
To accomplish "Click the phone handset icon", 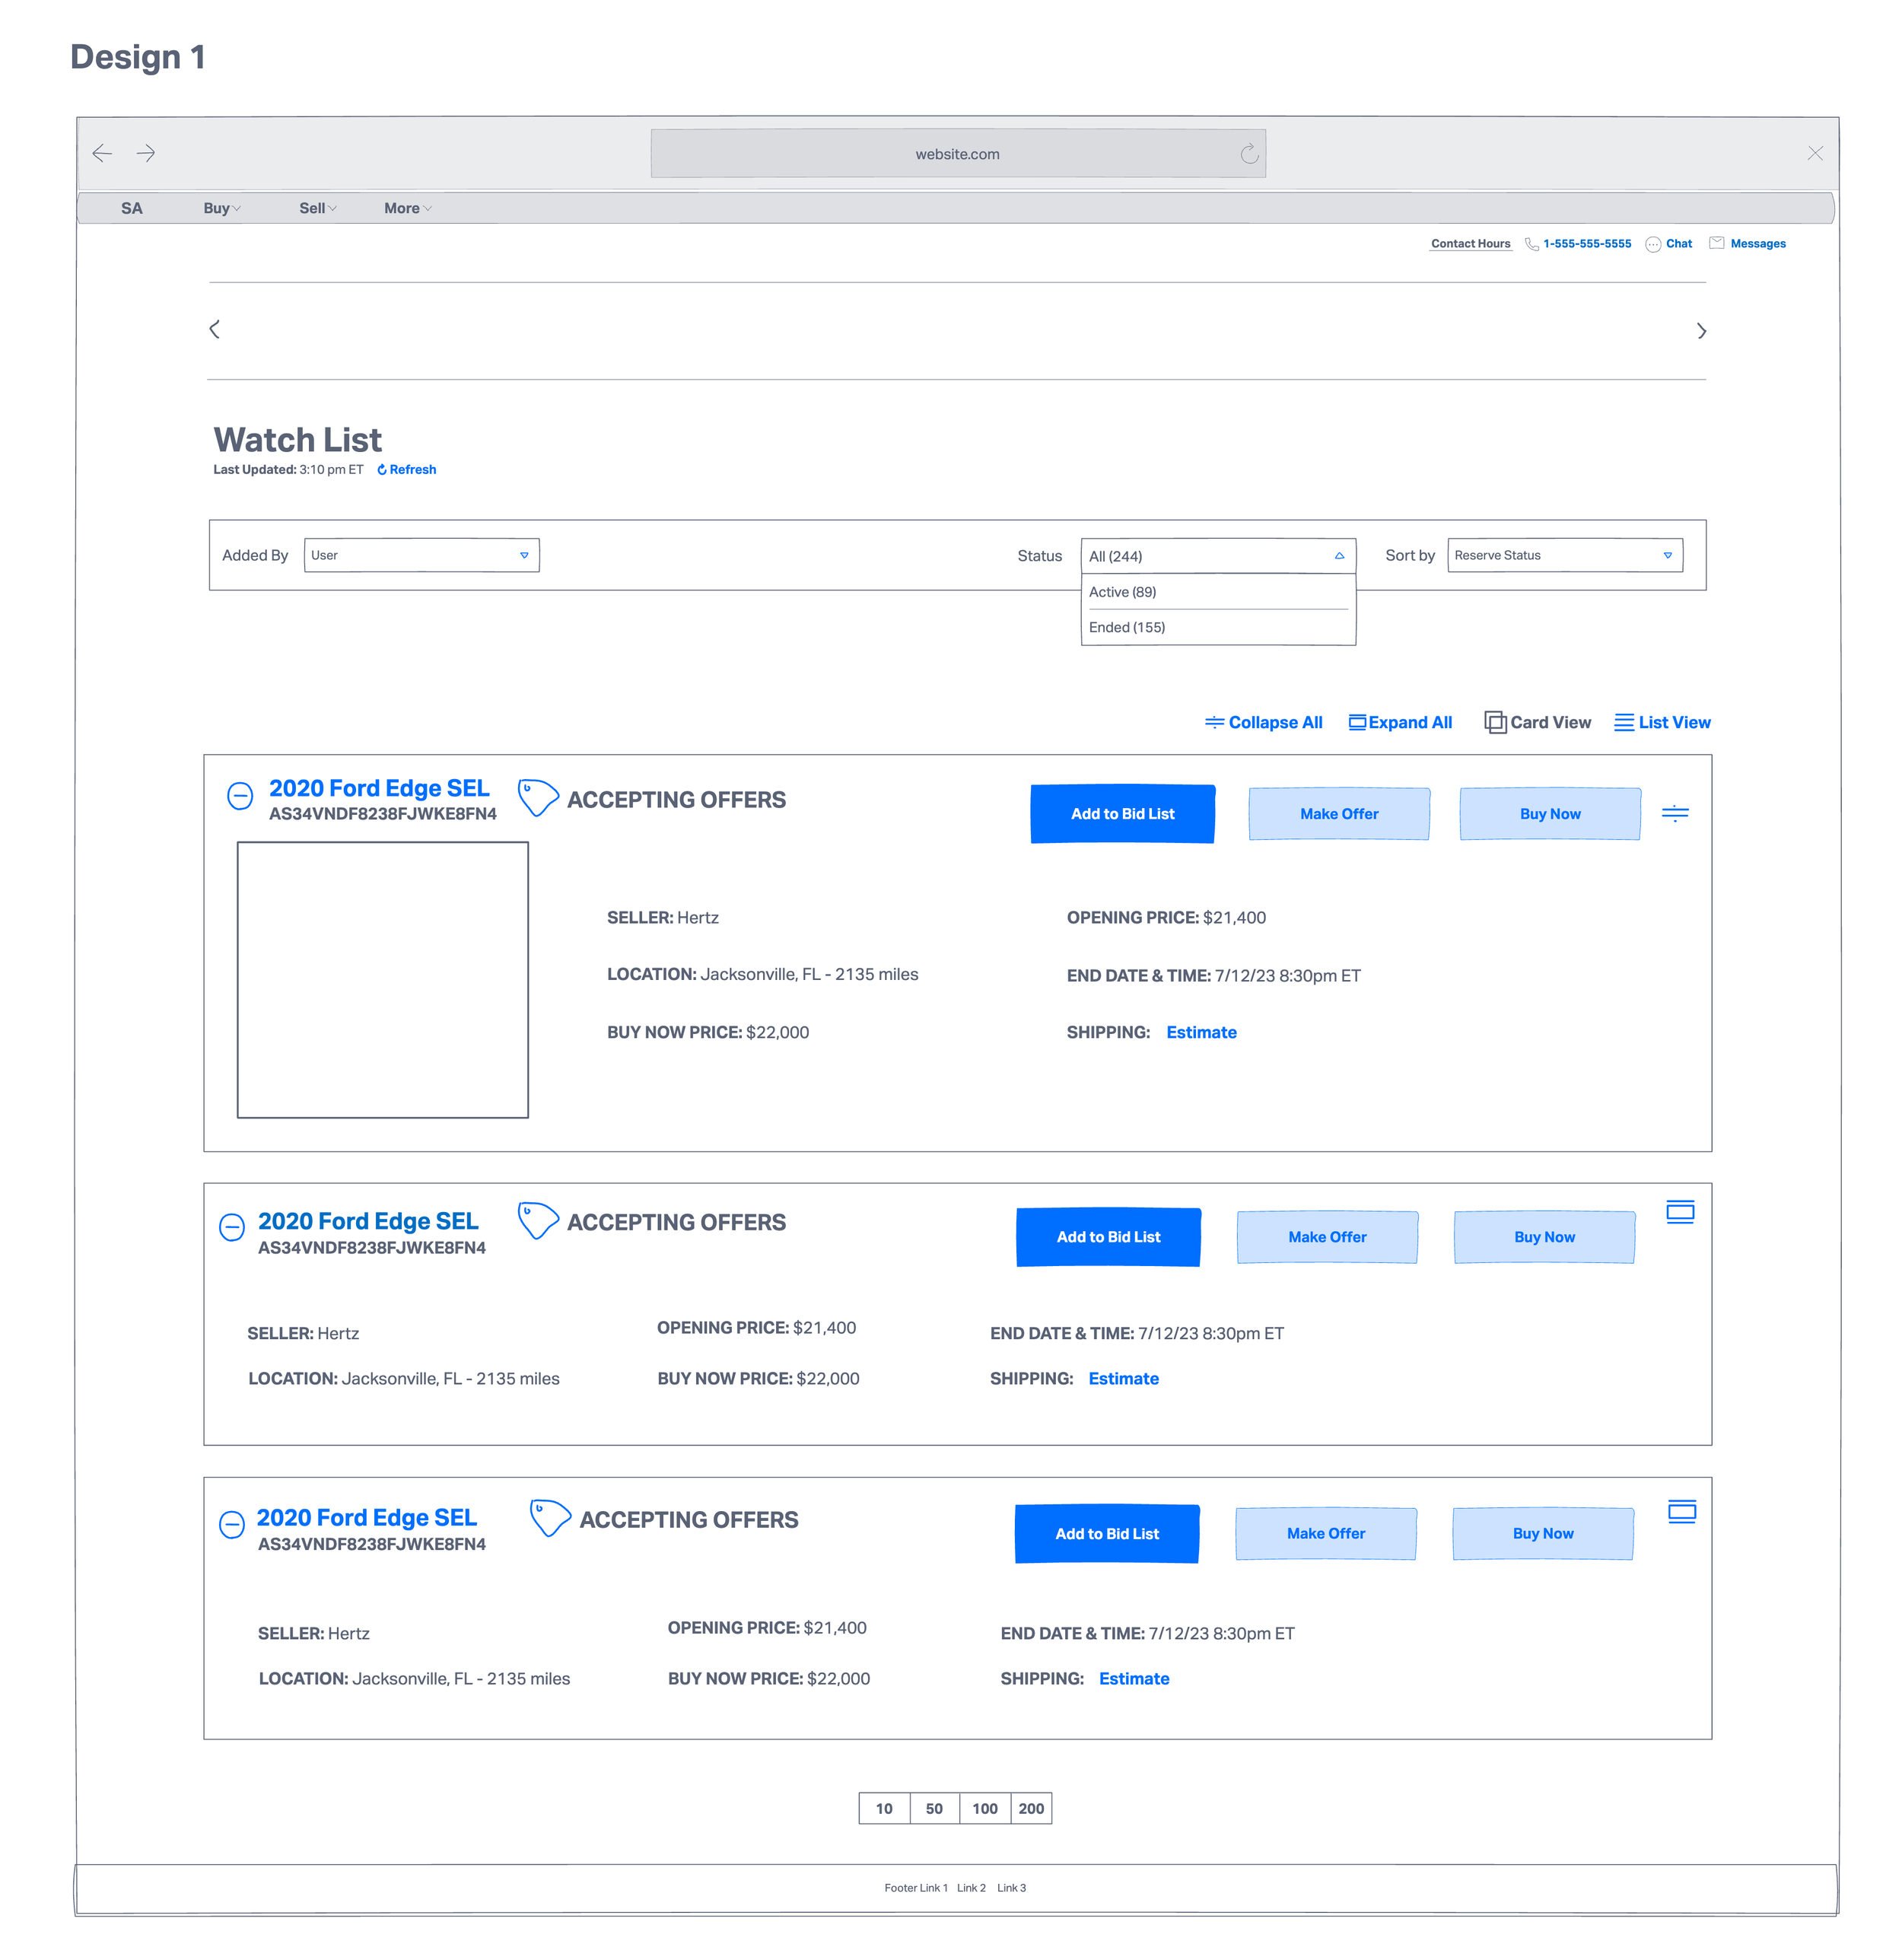I will click(1531, 244).
